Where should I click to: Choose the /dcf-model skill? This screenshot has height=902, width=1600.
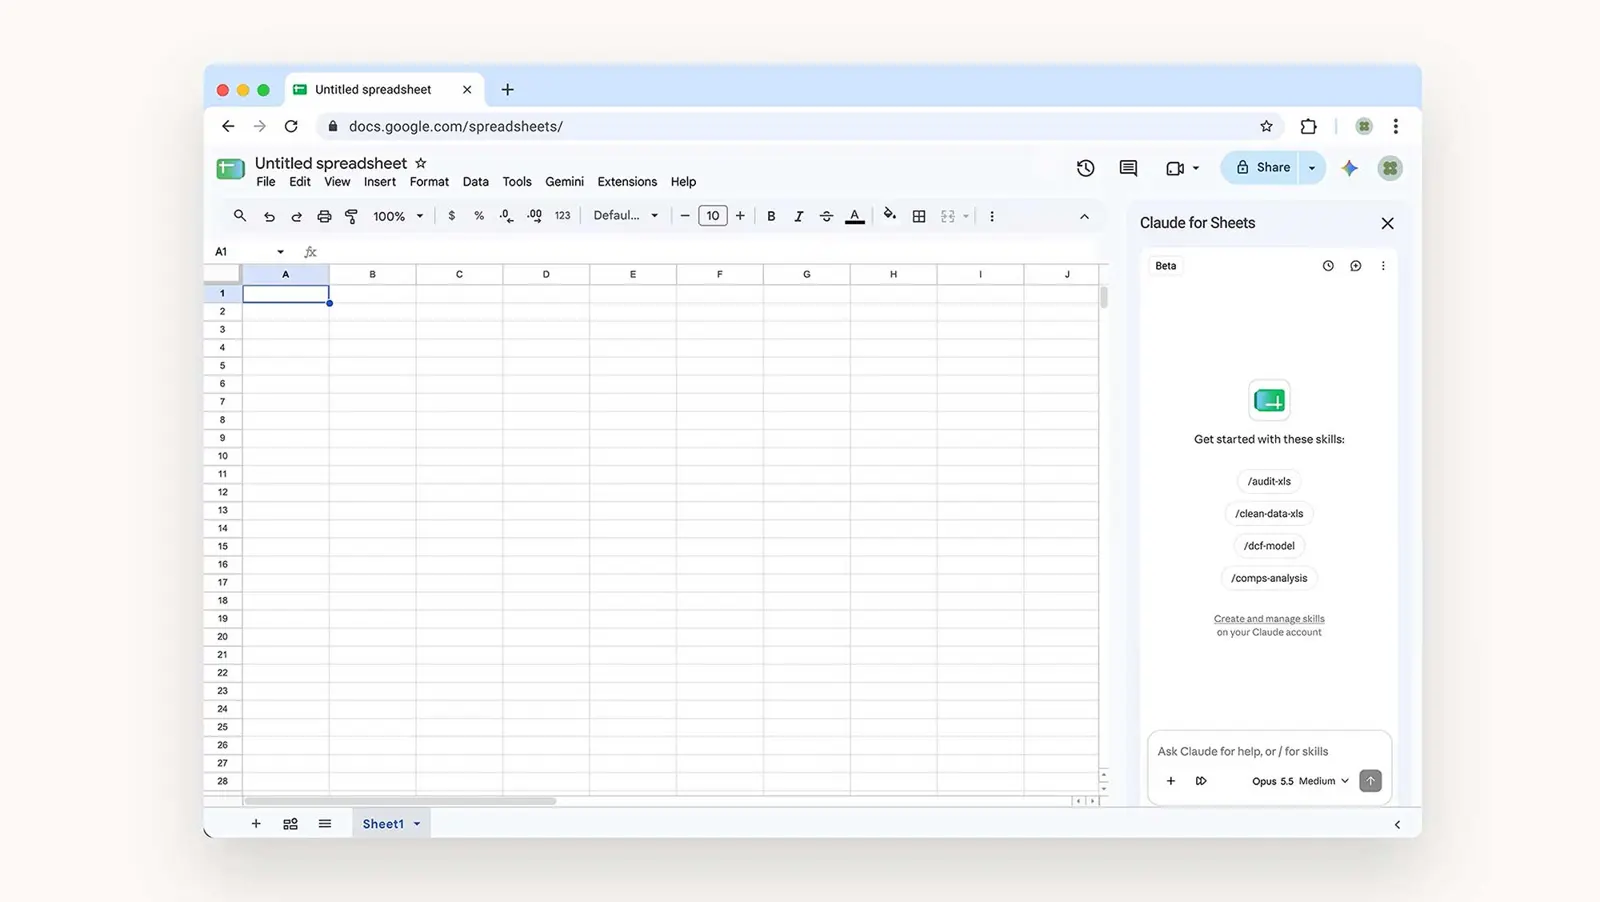(1269, 546)
